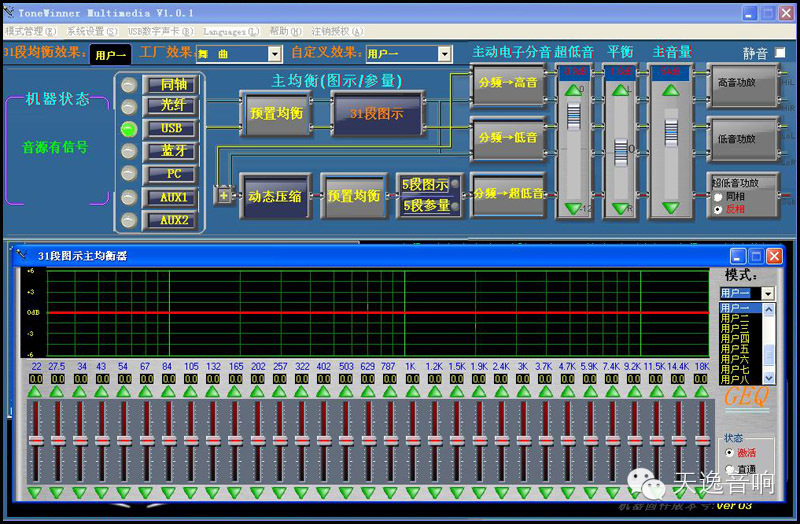800x524 pixels.
Task: Select the 蓝牙 Bluetooth input button
Action: click(x=171, y=151)
